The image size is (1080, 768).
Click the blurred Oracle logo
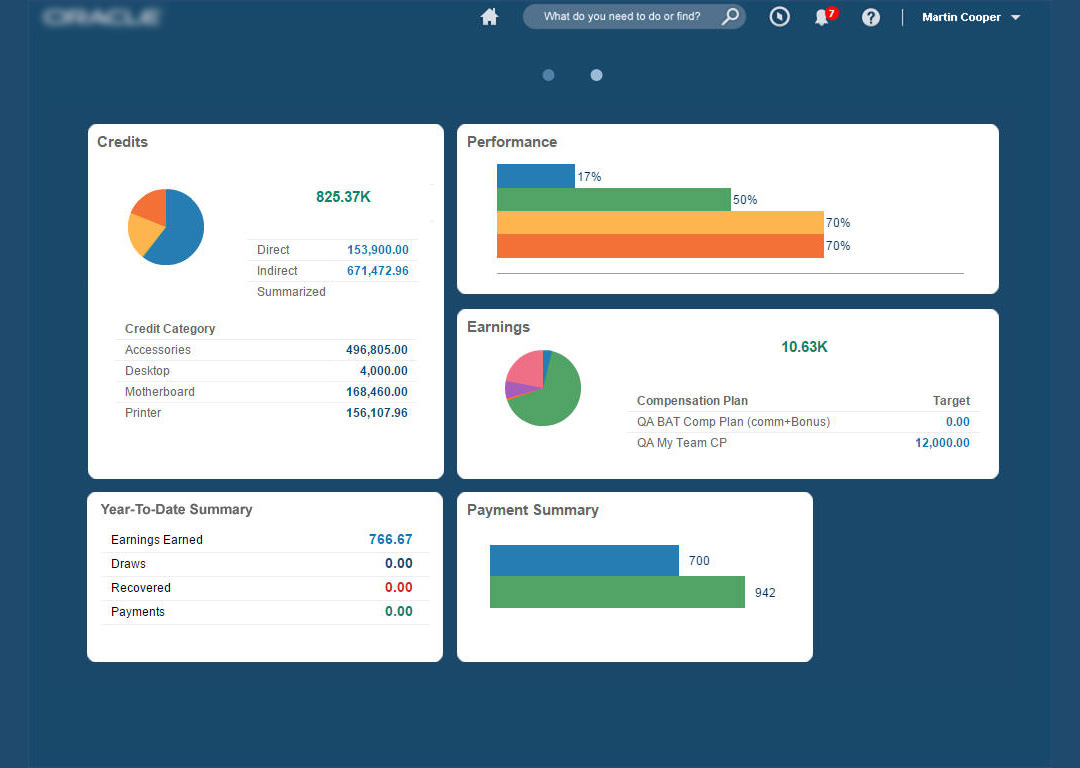pos(102,17)
